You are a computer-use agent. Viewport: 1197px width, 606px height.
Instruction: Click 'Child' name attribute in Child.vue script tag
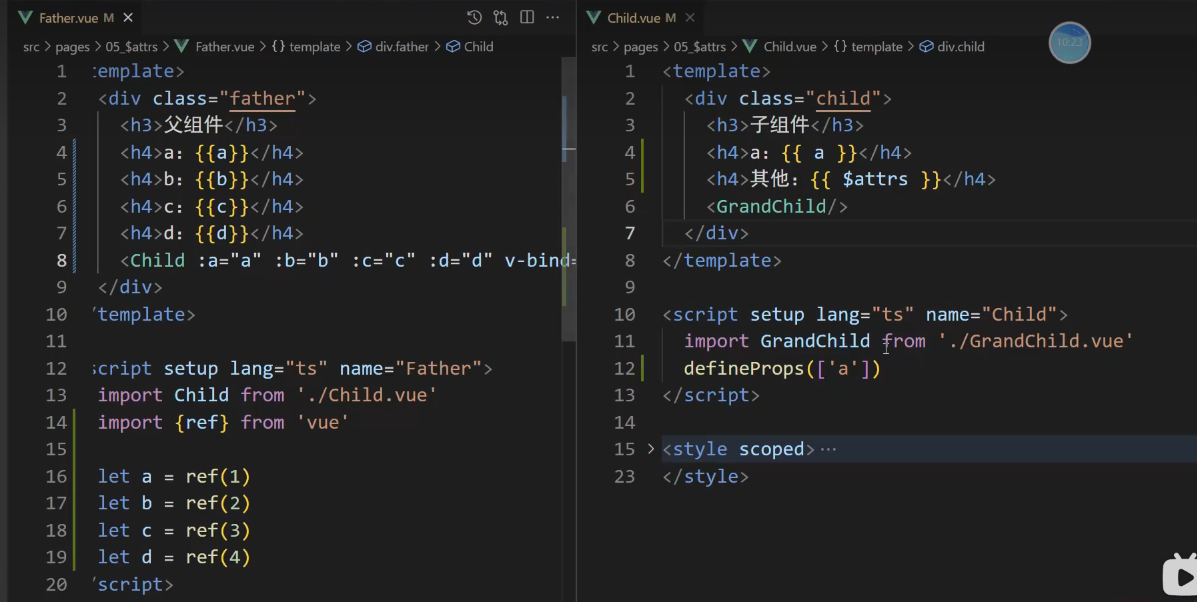coord(1019,314)
